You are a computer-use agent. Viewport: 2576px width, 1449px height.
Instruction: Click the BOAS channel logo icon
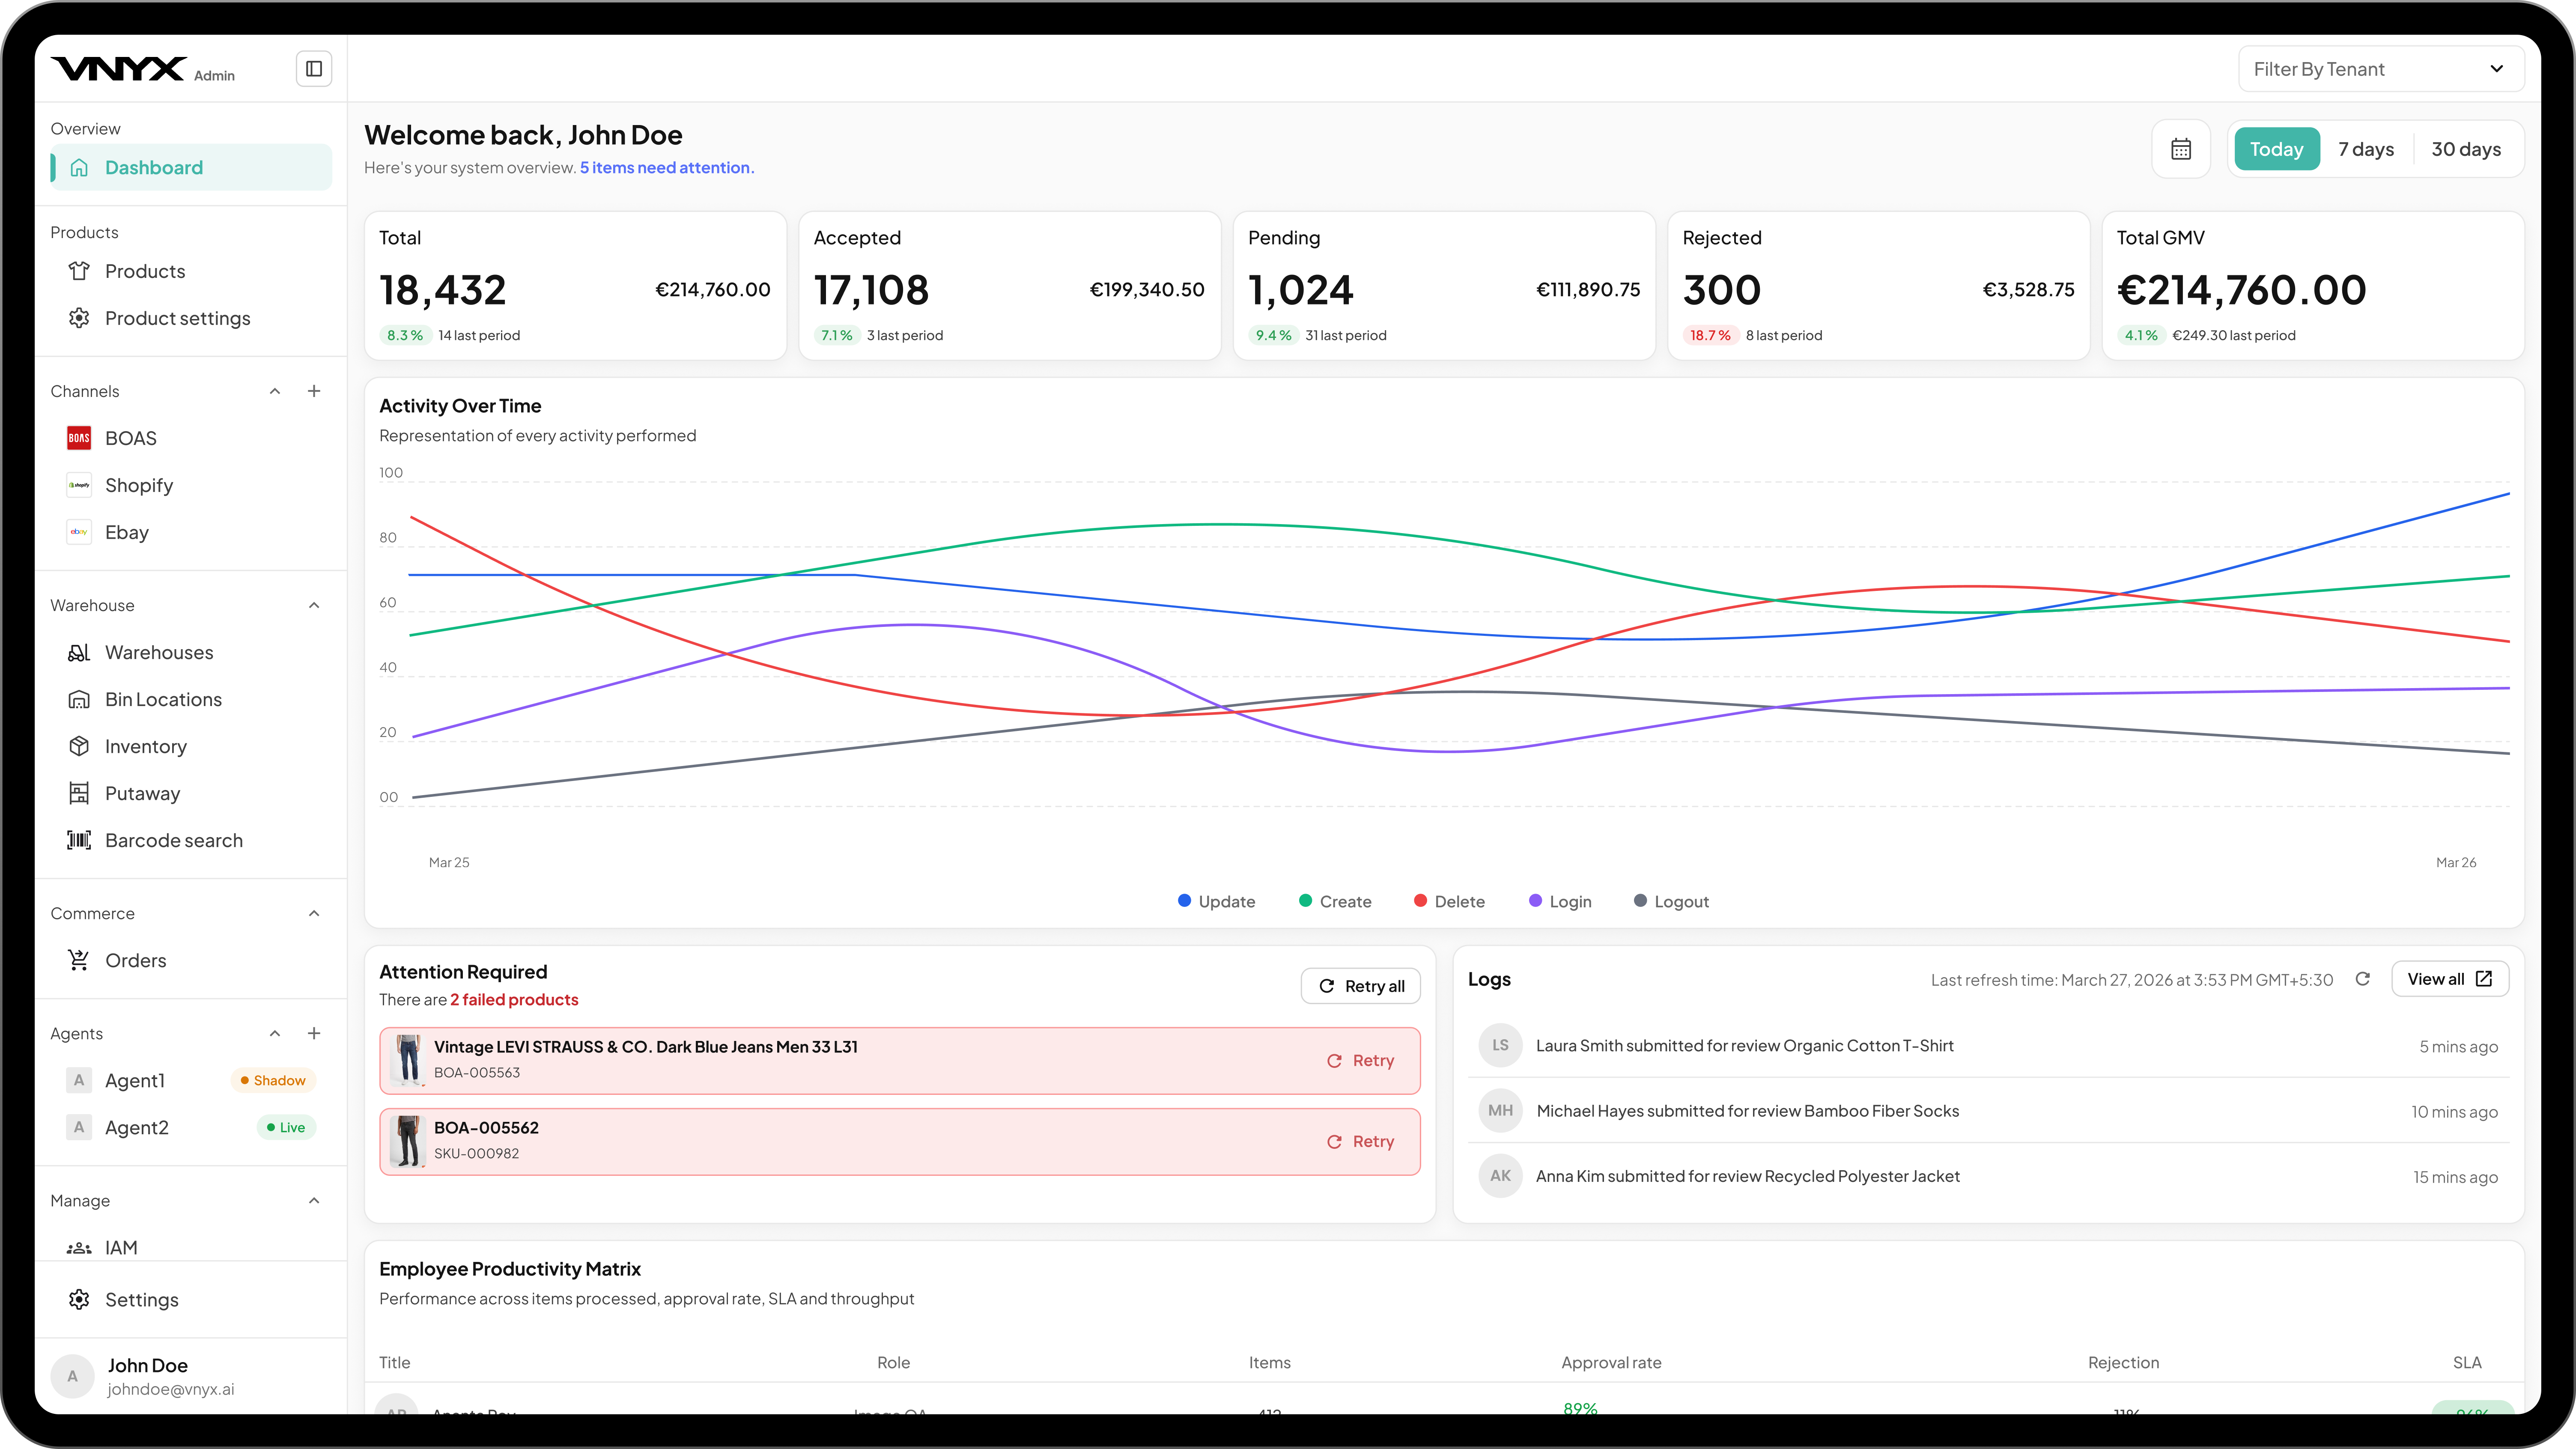[x=79, y=438]
